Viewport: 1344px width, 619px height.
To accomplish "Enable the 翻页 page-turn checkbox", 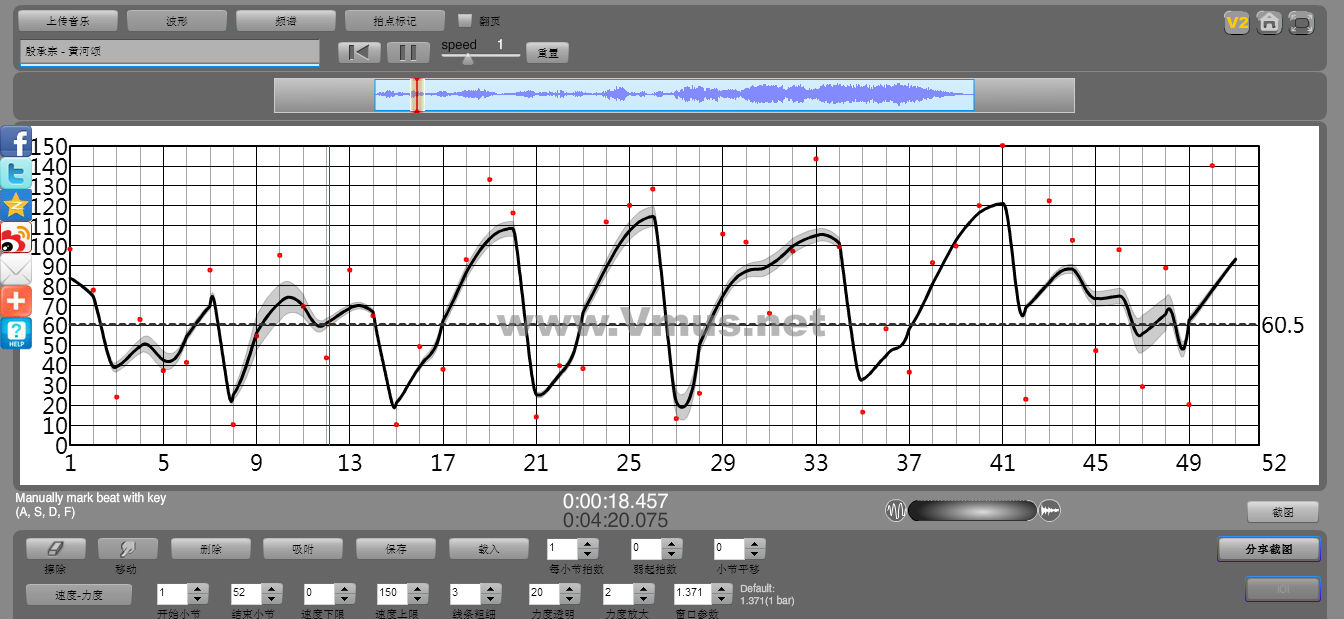I will tap(465, 20).
